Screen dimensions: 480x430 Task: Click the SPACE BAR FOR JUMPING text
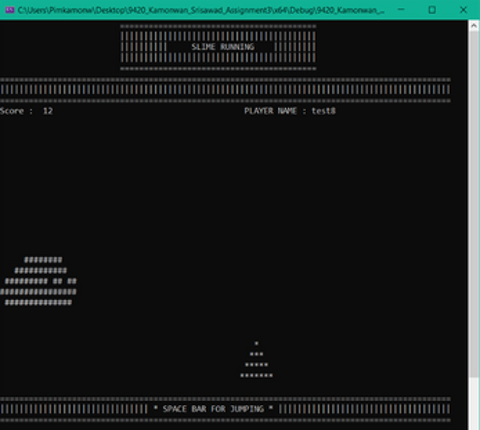click(213, 409)
